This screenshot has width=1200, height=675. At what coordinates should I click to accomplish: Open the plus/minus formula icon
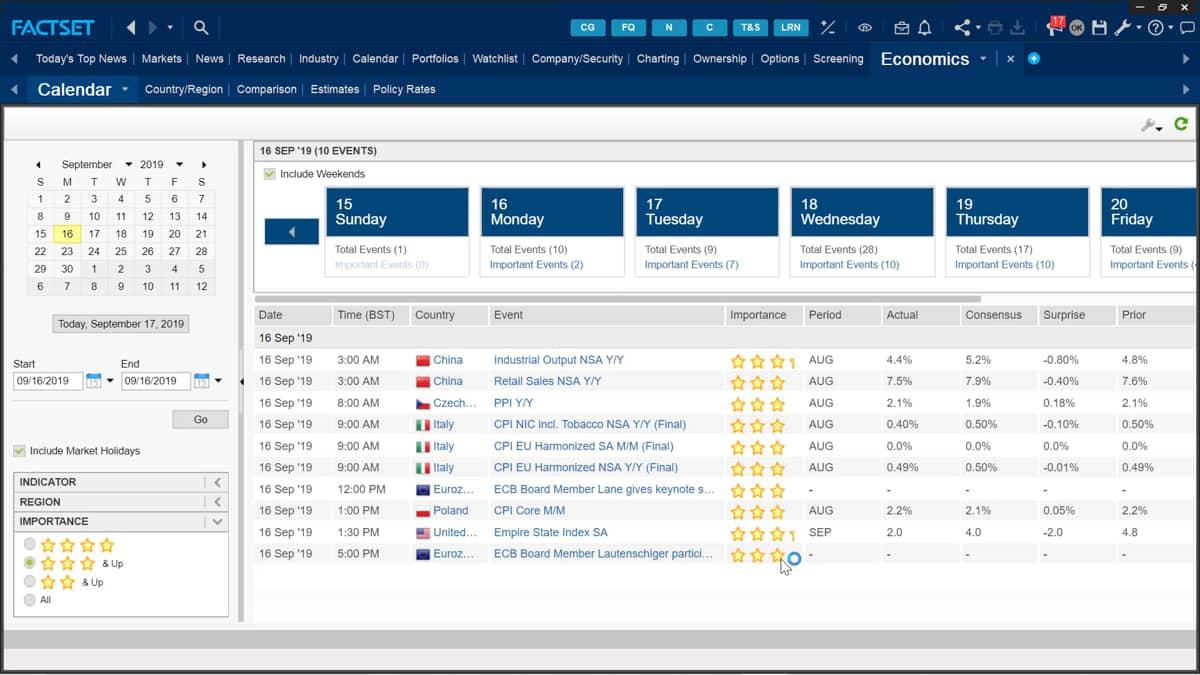[827, 28]
